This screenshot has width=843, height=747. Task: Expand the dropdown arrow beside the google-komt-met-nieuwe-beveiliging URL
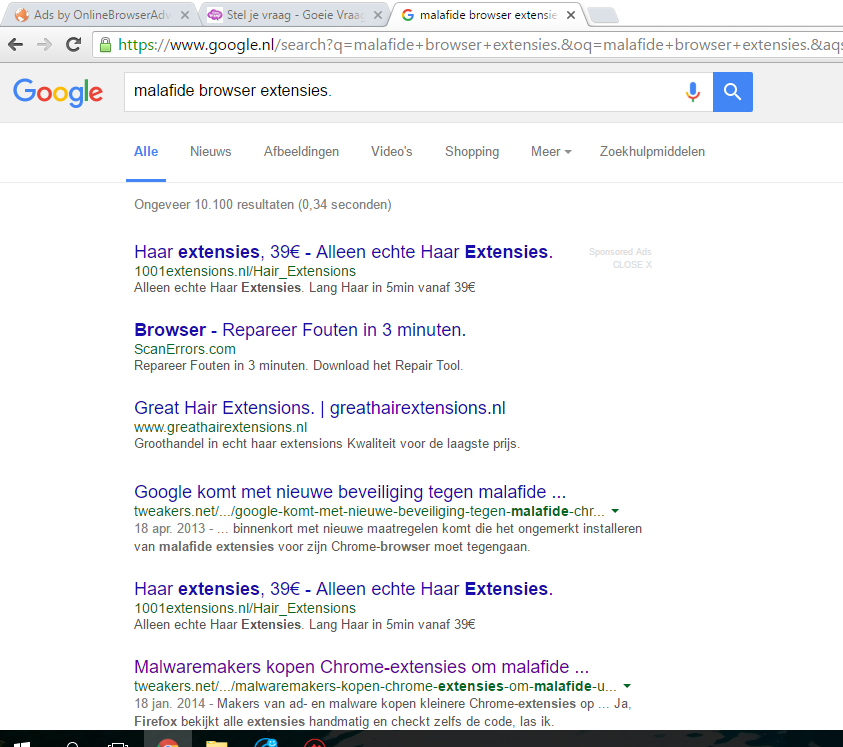[x=615, y=511]
